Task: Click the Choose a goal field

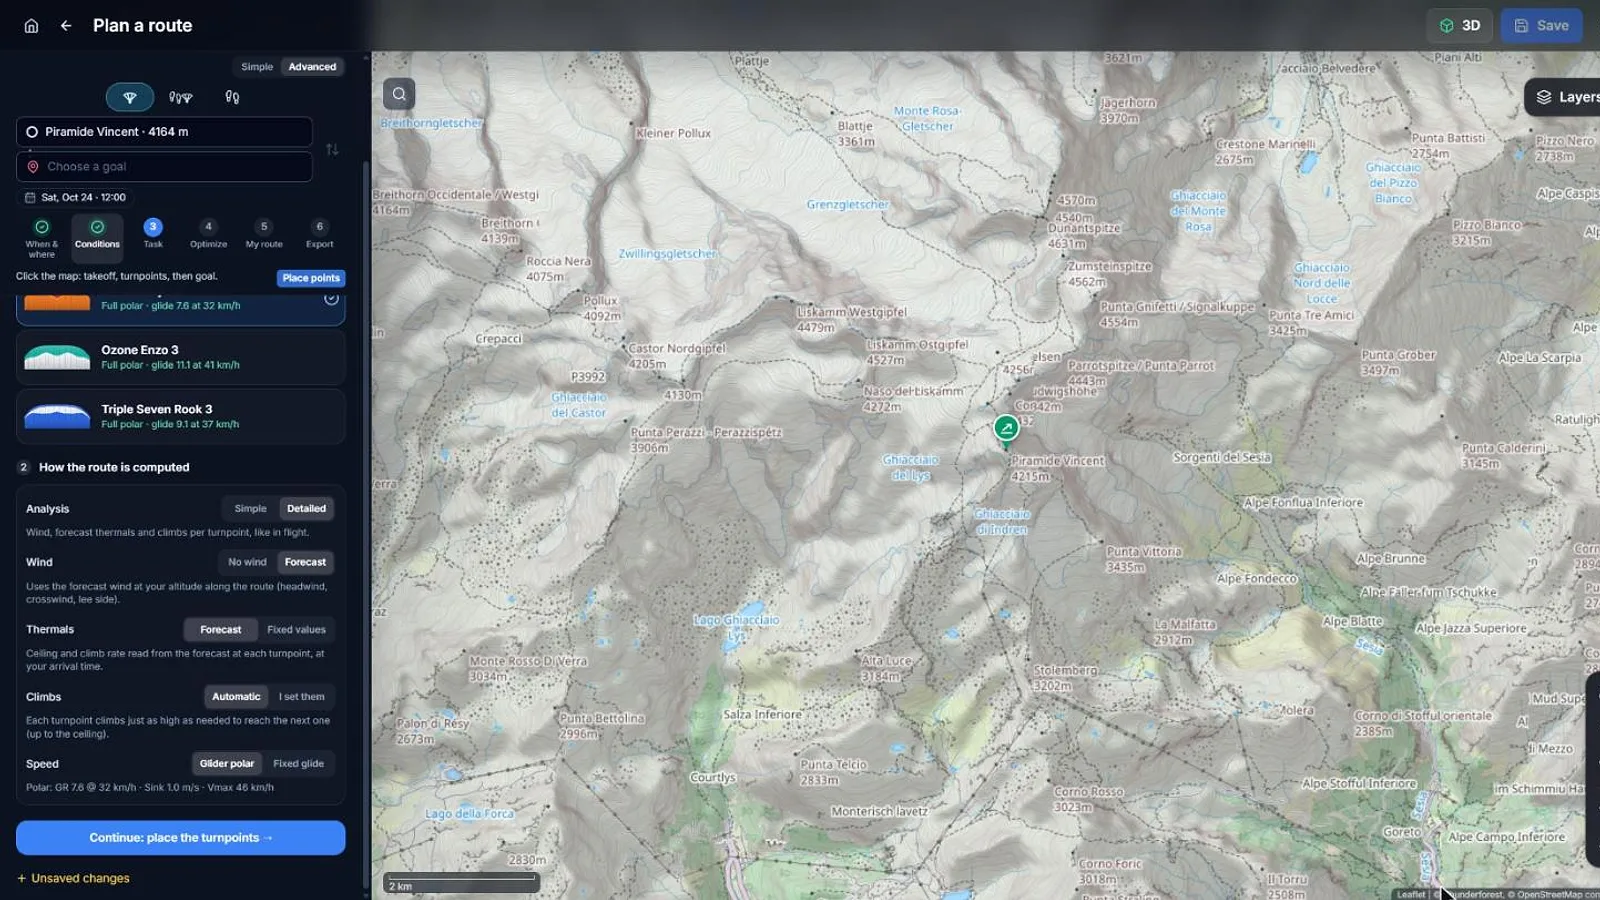Action: click(x=164, y=167)
